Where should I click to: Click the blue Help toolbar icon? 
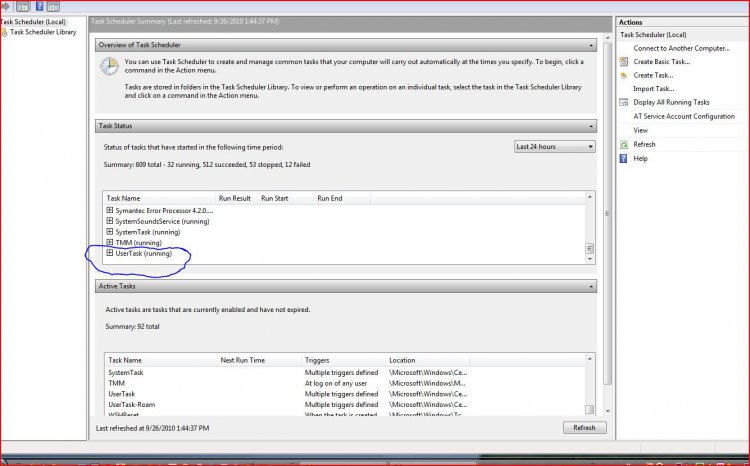click(x=40, y=6)
